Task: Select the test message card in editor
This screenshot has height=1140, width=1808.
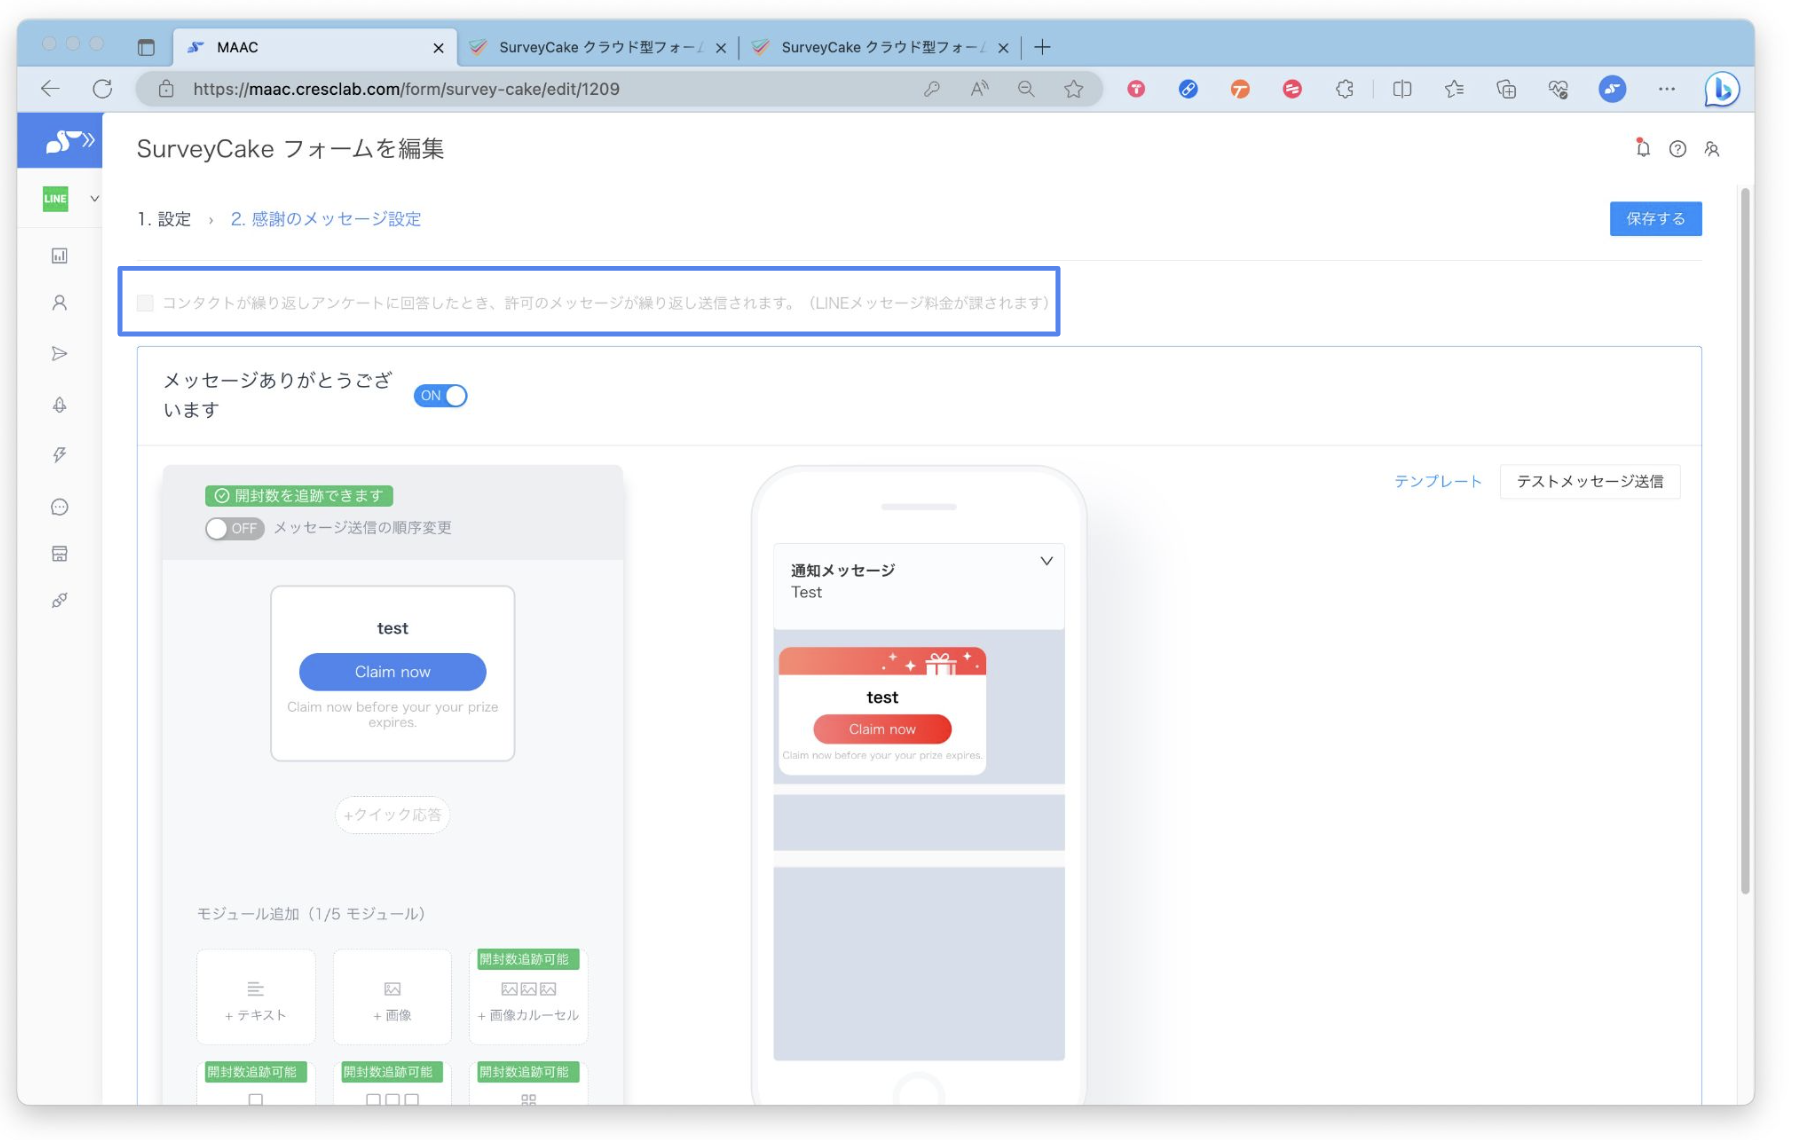Action: [x=392, y=673]
